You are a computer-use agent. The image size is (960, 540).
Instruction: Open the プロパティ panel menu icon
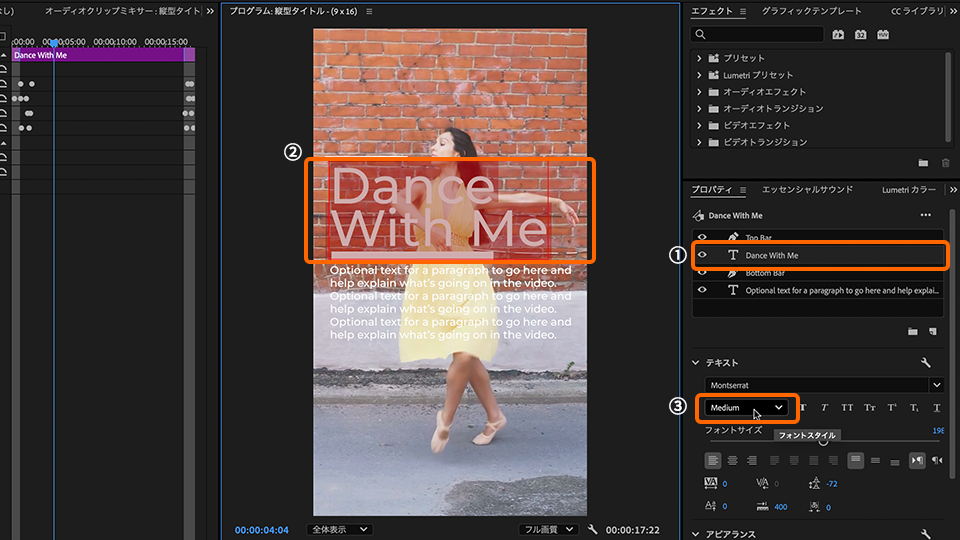tap(743, 190)
